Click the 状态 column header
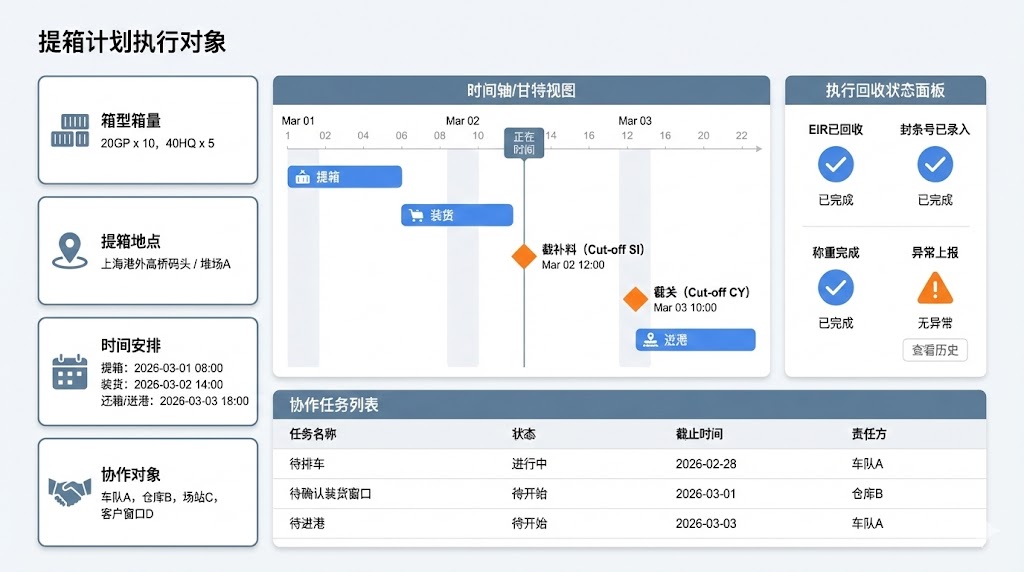This screenshot has width=1024, height=572. click(x=524, y=434)
